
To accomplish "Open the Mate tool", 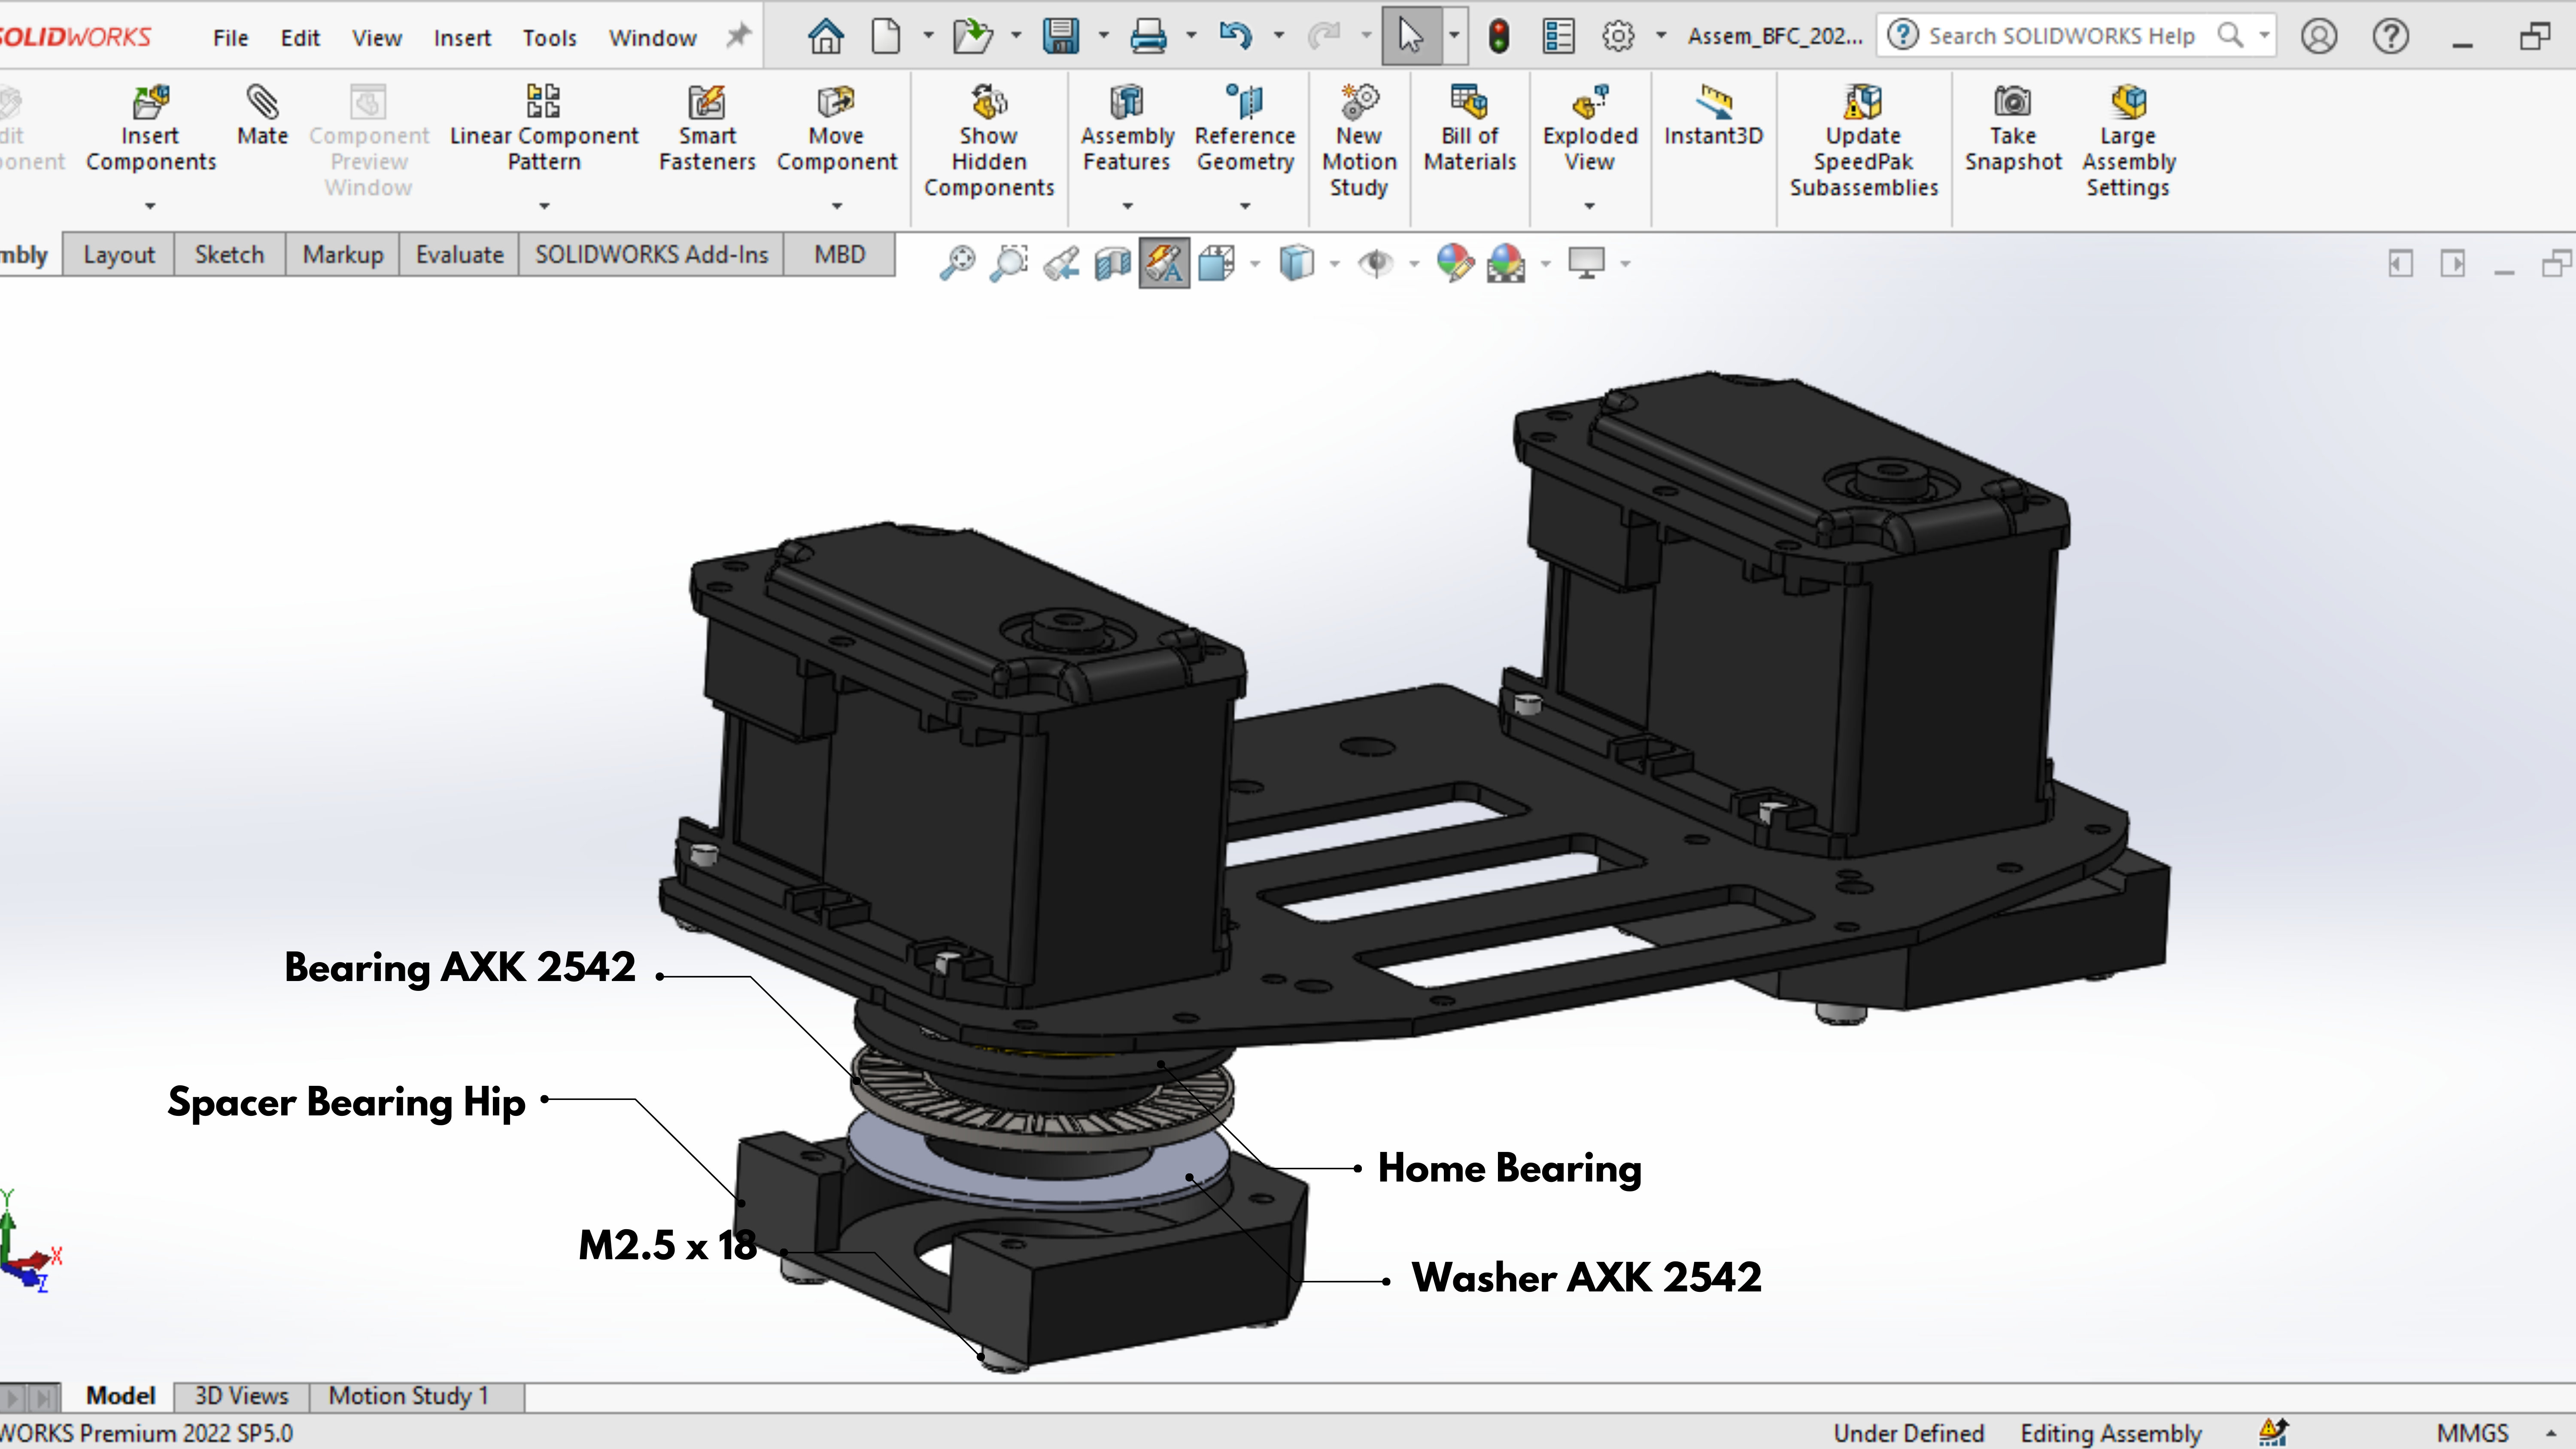I will [262, 116].
